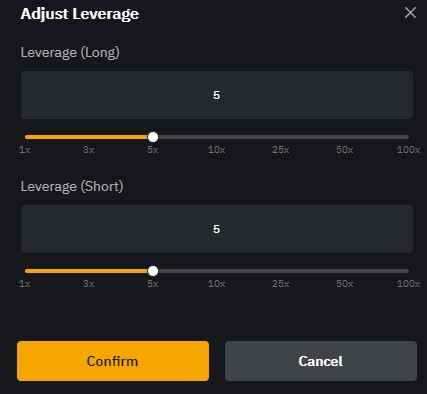
Task: Set Short leverage to 10x mark
Action: (217, 284)
